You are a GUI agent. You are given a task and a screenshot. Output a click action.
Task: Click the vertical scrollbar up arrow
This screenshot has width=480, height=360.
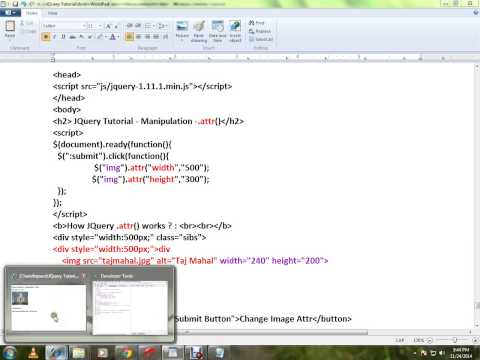click(477, 67)
